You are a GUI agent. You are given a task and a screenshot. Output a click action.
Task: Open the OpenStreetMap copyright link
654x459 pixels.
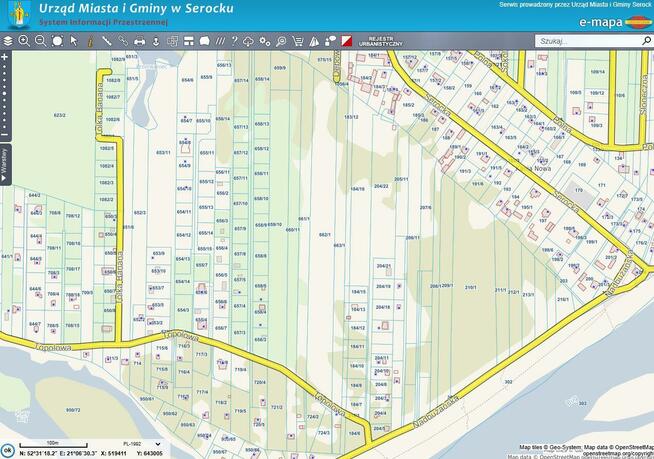tap(616, 453)
